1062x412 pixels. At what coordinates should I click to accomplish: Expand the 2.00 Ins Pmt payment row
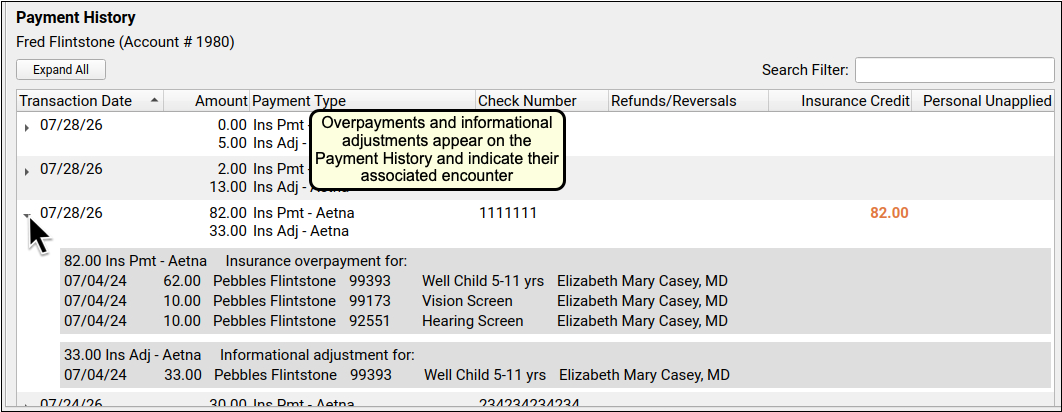(x=27, y=171)
